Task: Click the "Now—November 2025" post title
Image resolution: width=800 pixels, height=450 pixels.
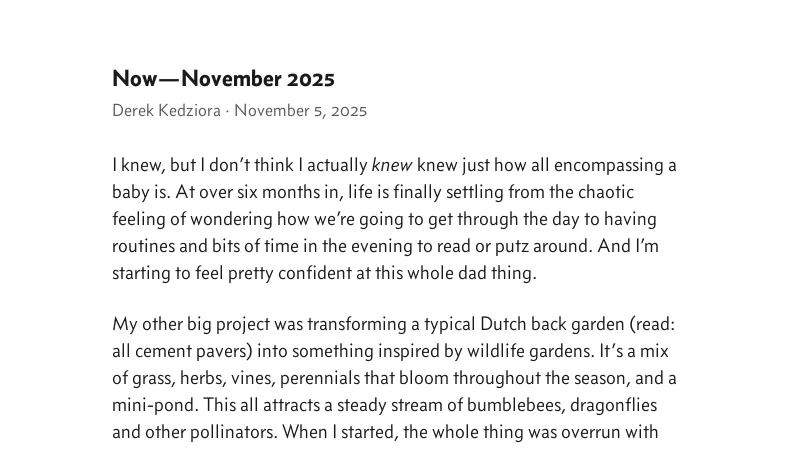Action: point(223,79)
